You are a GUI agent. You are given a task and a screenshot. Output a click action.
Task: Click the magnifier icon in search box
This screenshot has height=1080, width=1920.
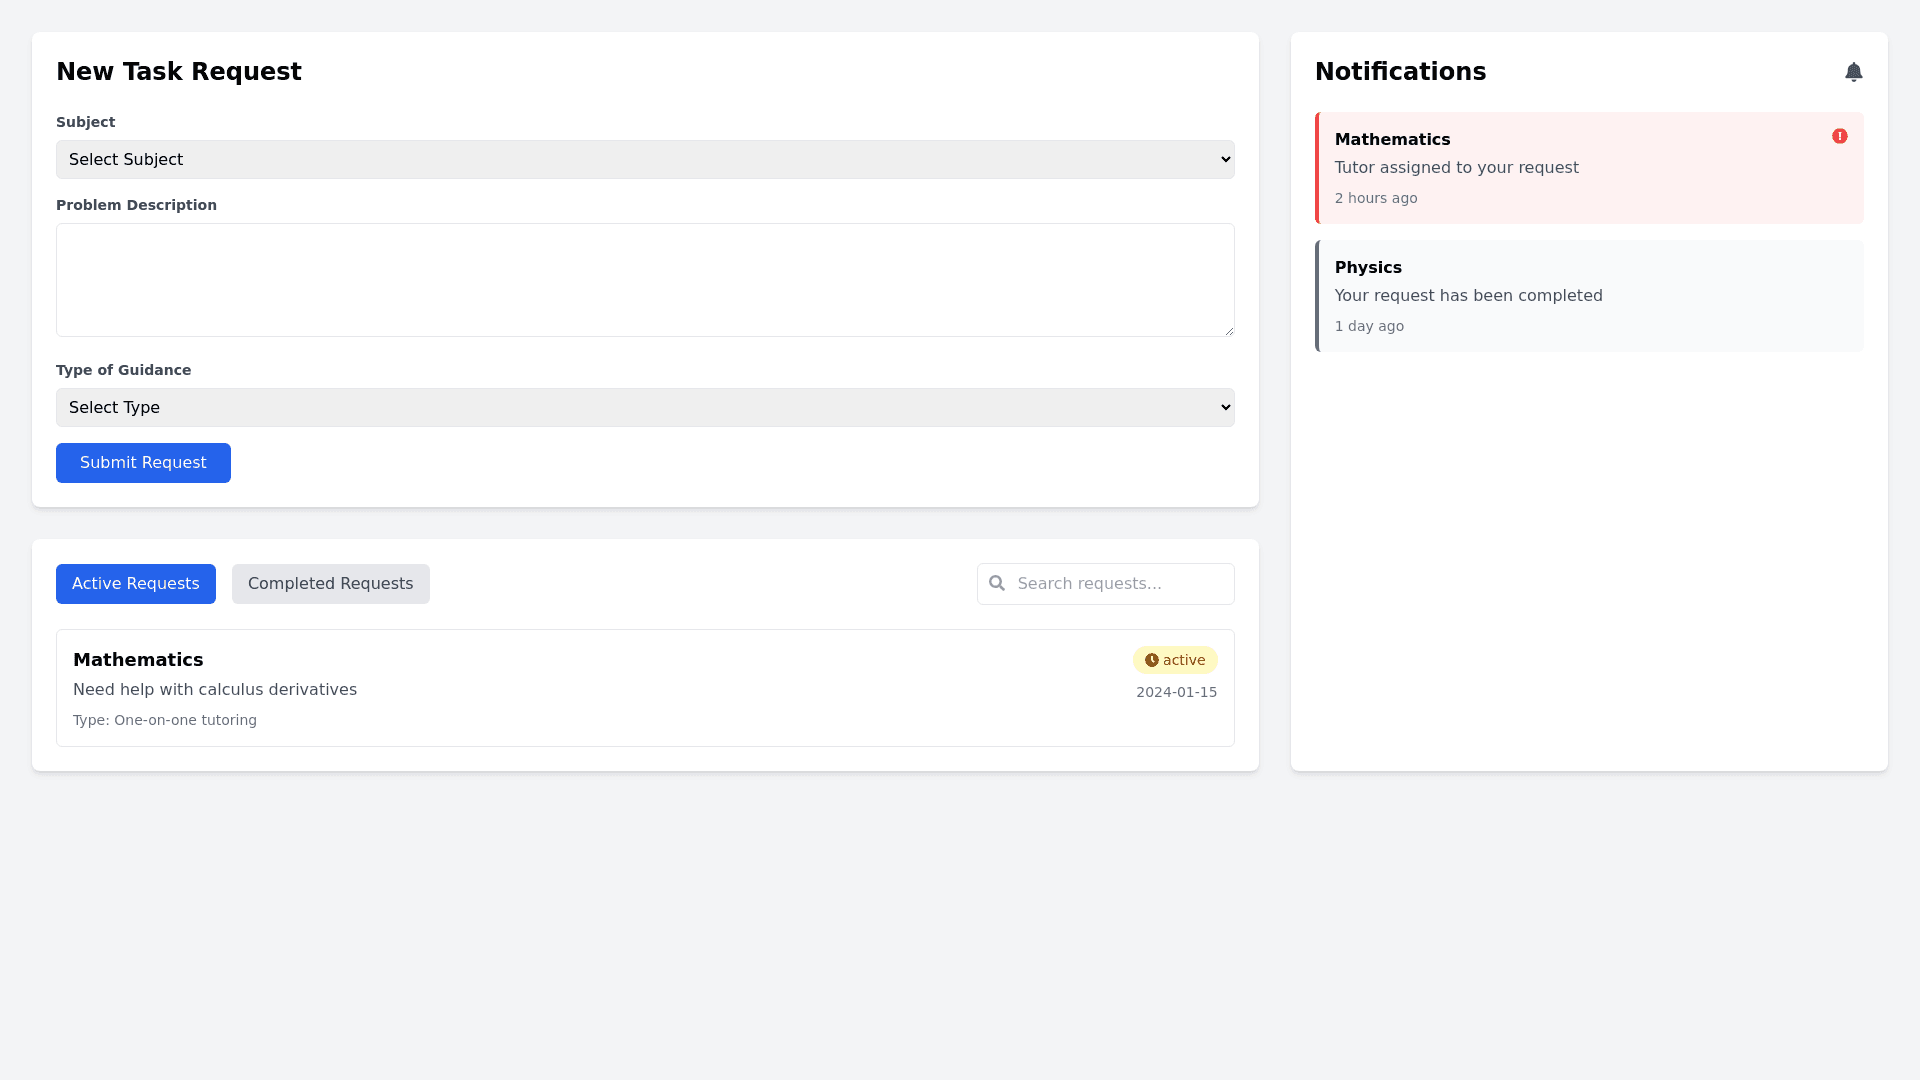click(997, 583)
